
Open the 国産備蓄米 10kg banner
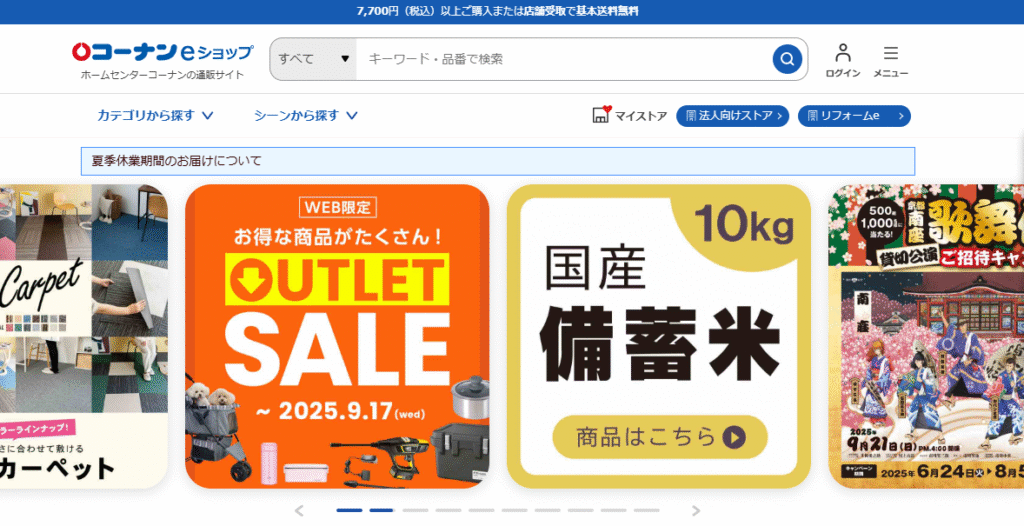pyautogui.click(x=658, y=337)
